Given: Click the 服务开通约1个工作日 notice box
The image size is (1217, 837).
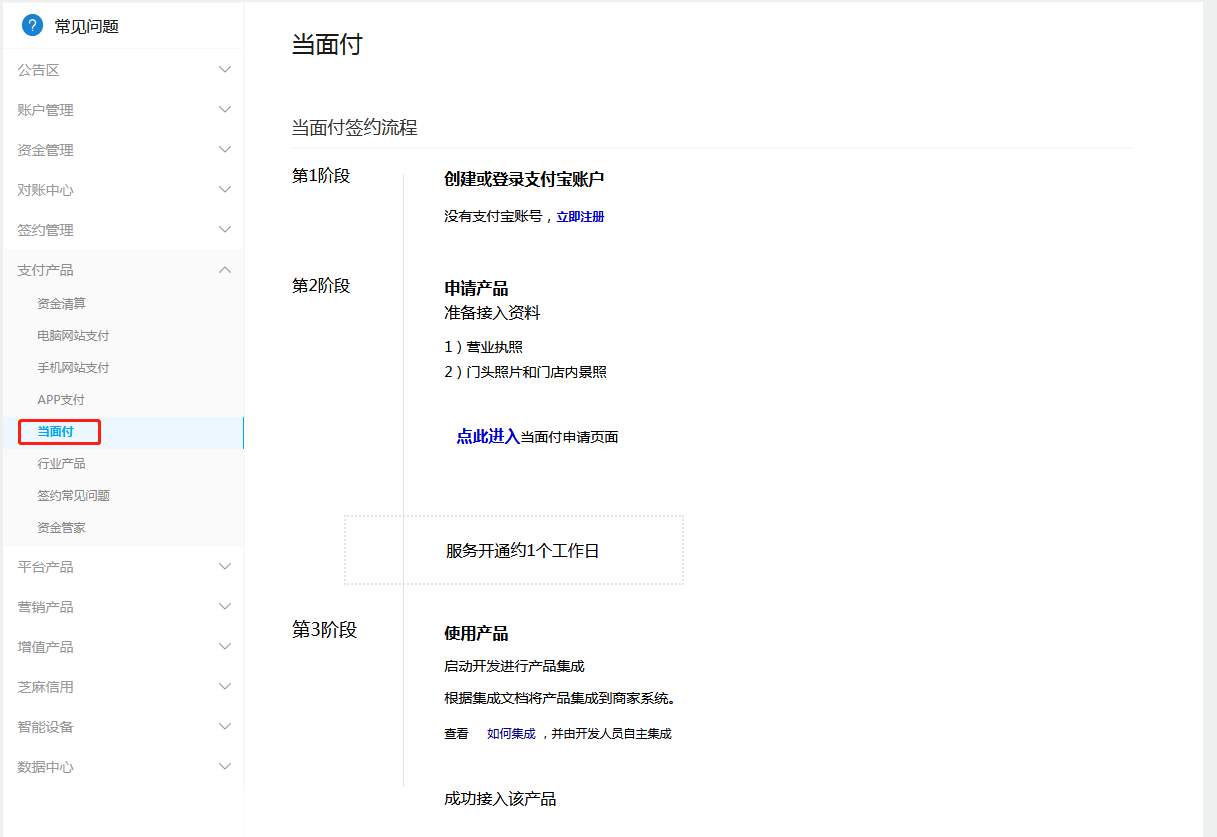Looking at the screenshot, I should [x=514, y=550].
